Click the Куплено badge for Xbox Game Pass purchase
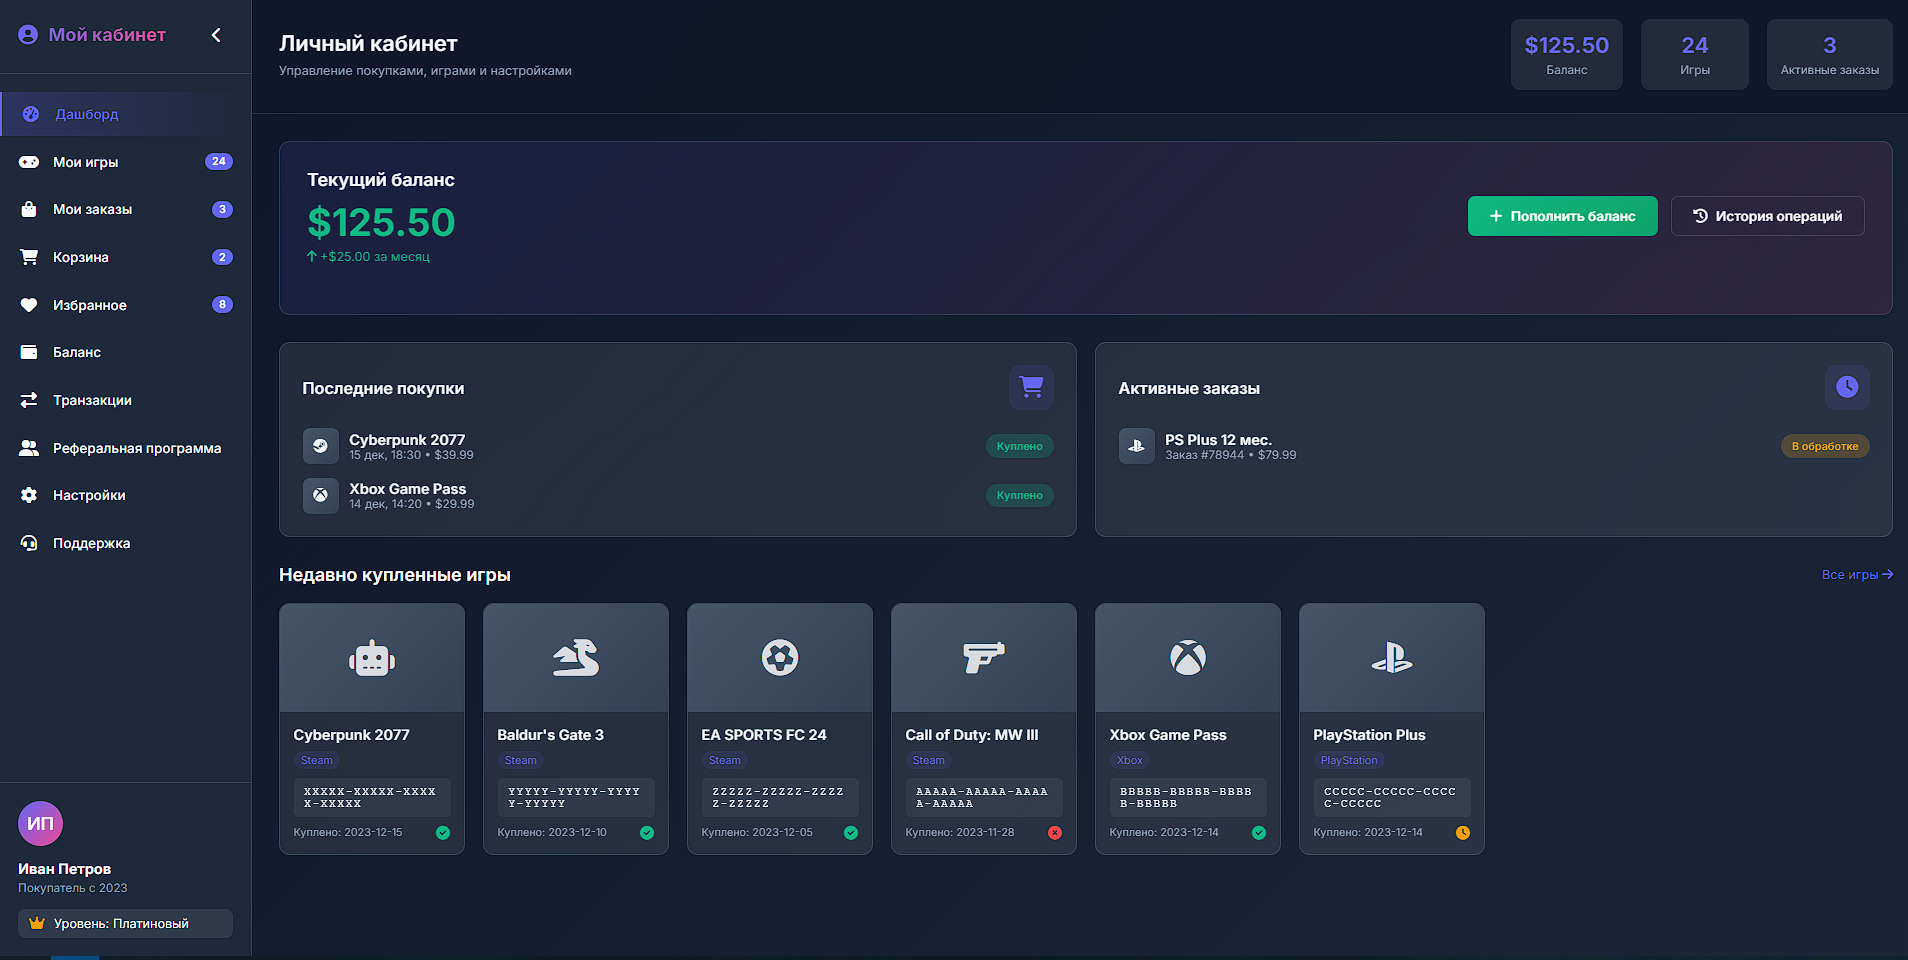This screenshot has width=1908, height=960. [1019, 495]
